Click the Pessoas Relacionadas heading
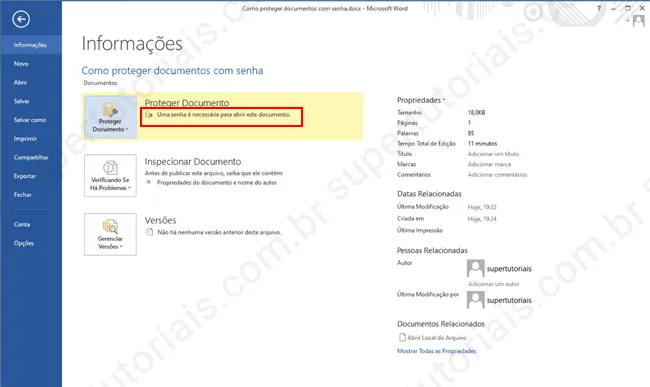 (x=432, y=250)
